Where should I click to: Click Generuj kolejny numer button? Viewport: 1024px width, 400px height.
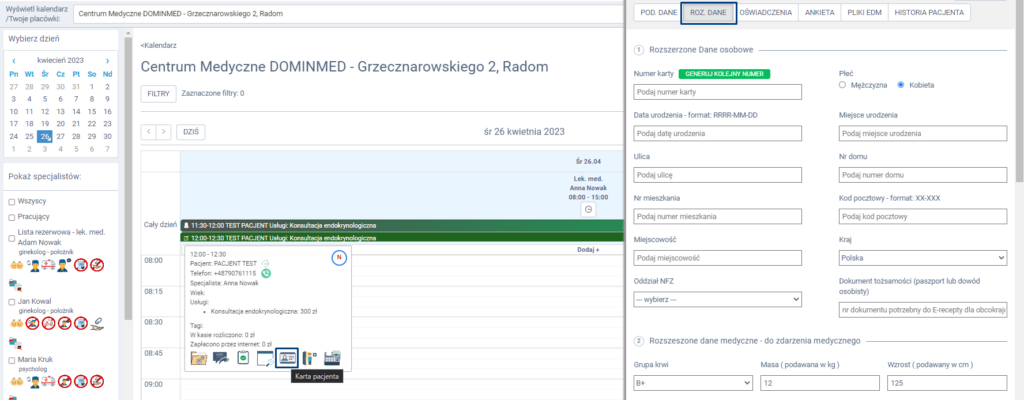[725, 74]
